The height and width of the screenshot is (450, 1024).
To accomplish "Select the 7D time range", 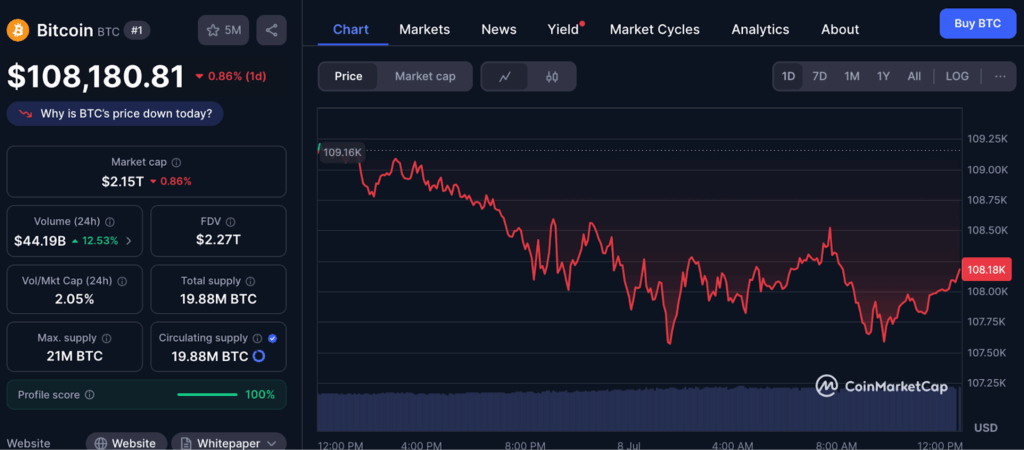I will pyautogui.click(x=819, y=76).
